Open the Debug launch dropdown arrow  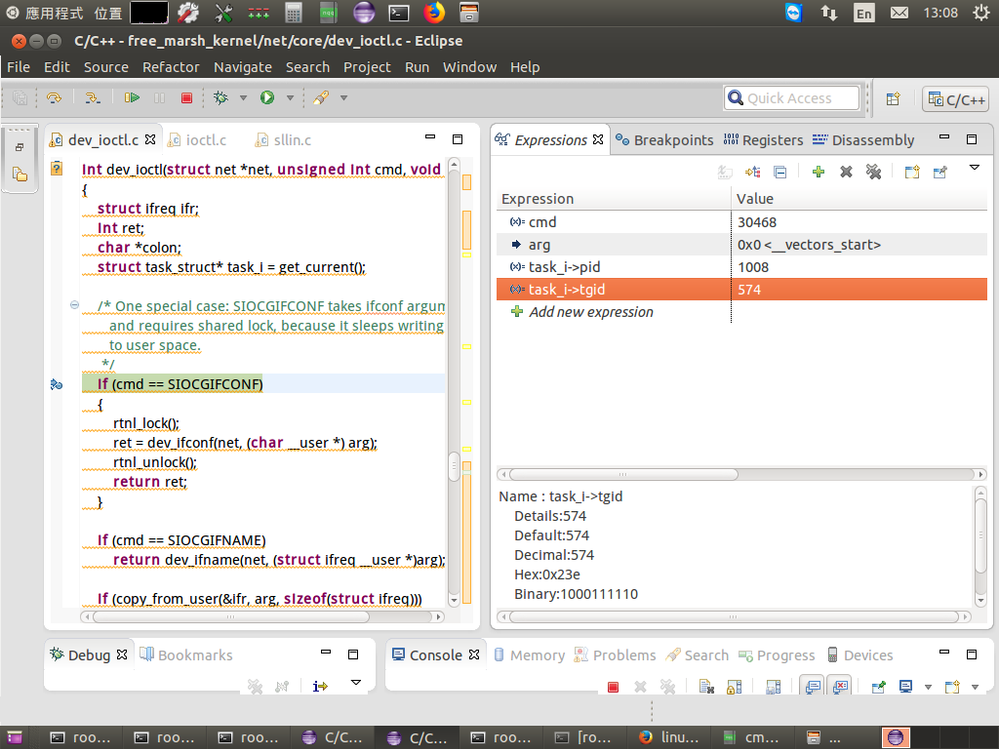[x=243, y=97]
